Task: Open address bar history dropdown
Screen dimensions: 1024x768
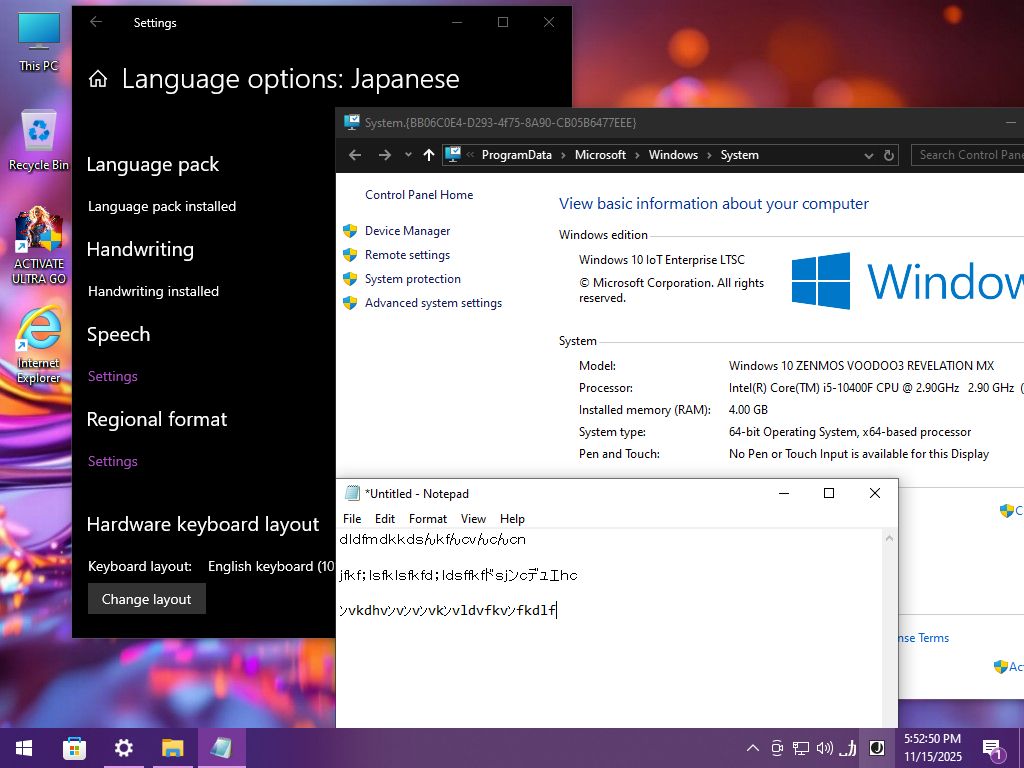Action: tap(869, 155)
